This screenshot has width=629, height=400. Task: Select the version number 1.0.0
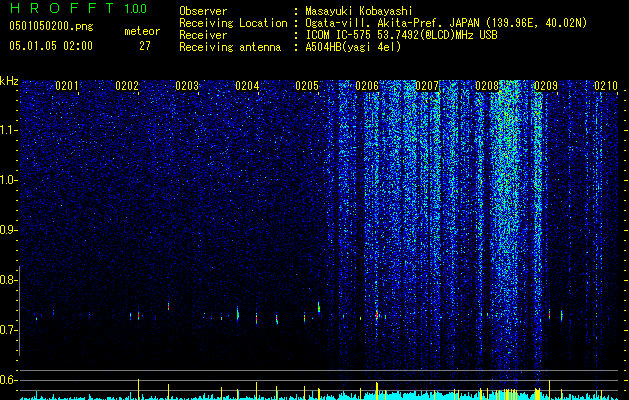[x=136, y=8]
